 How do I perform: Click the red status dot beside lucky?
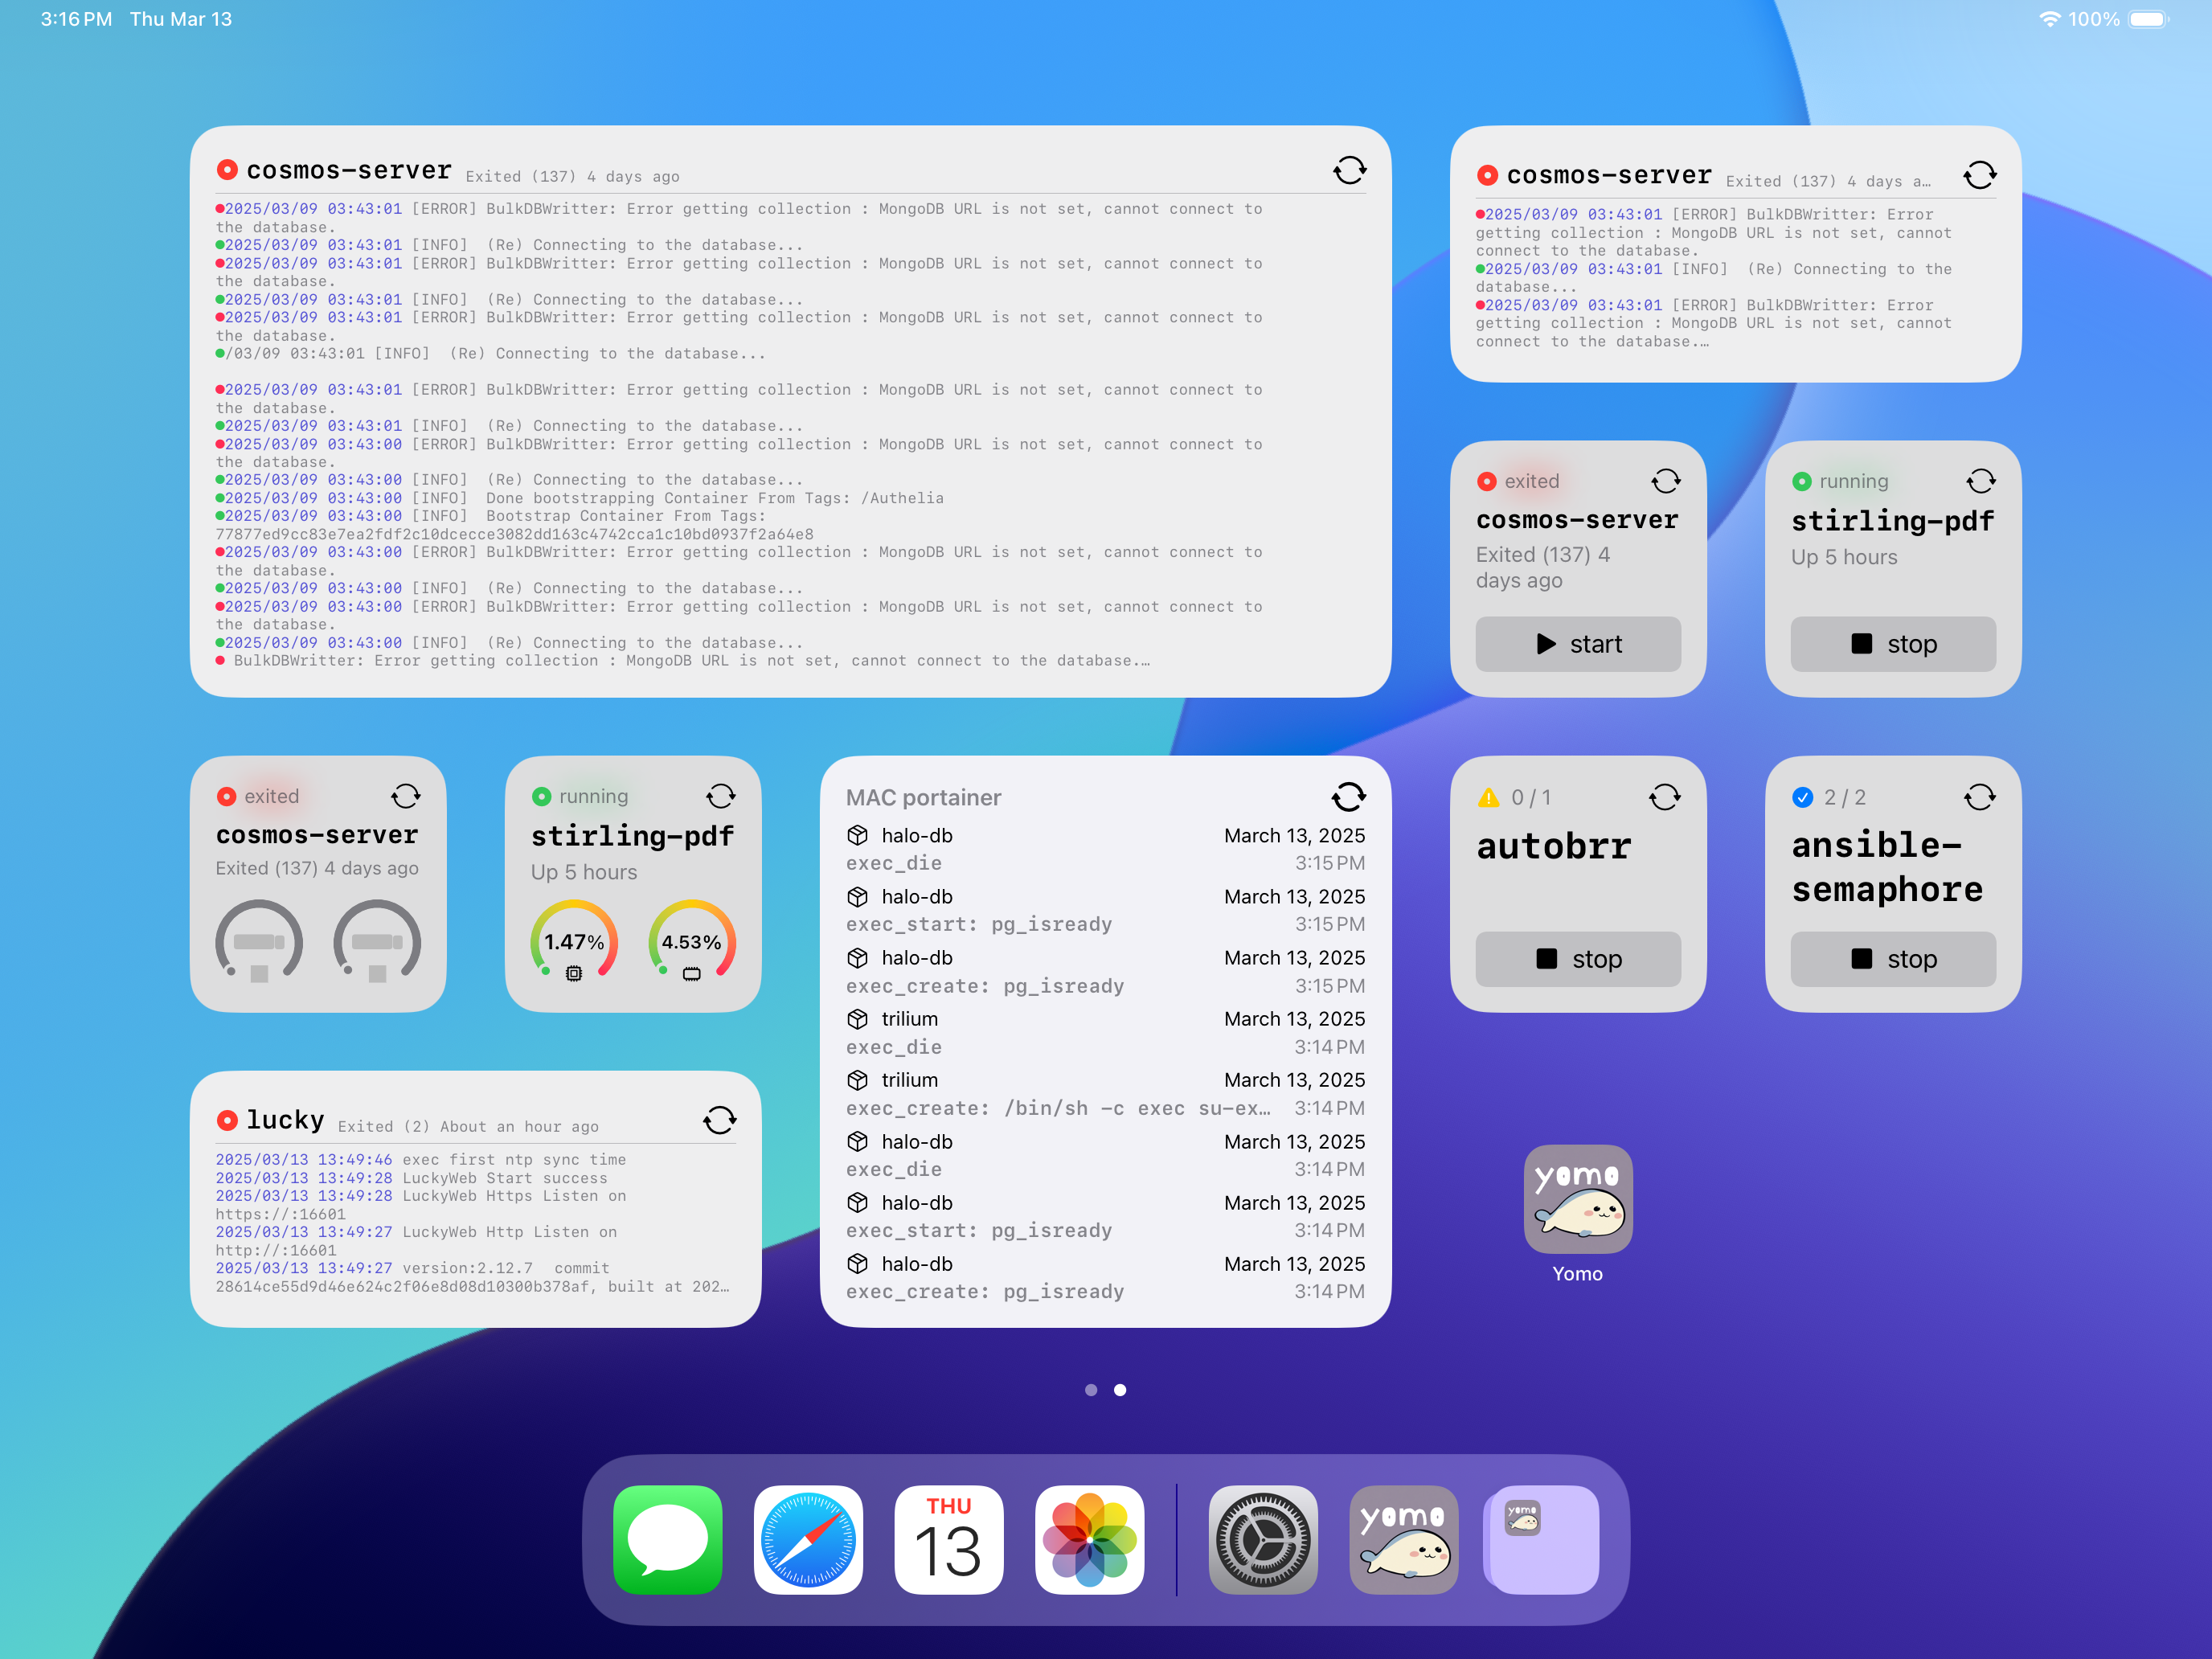click(227, 1120)
